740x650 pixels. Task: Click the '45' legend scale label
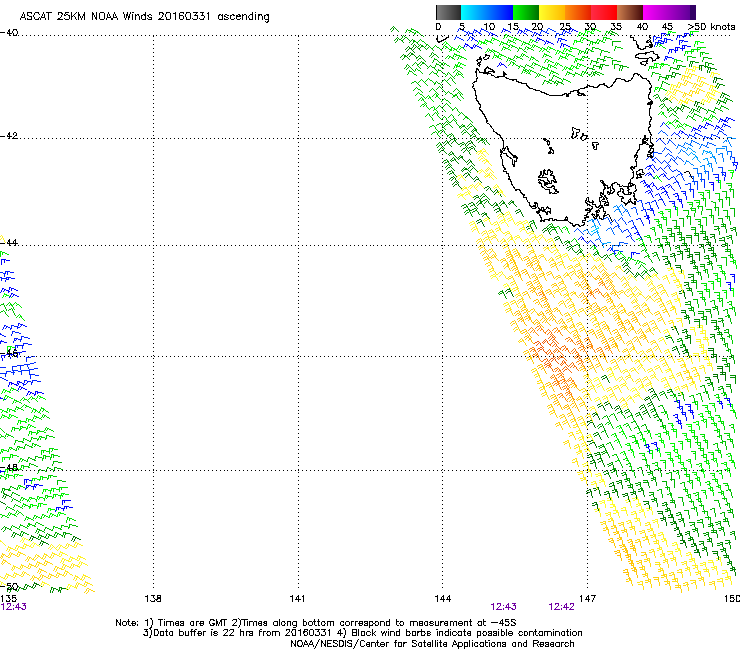(667, 27)
